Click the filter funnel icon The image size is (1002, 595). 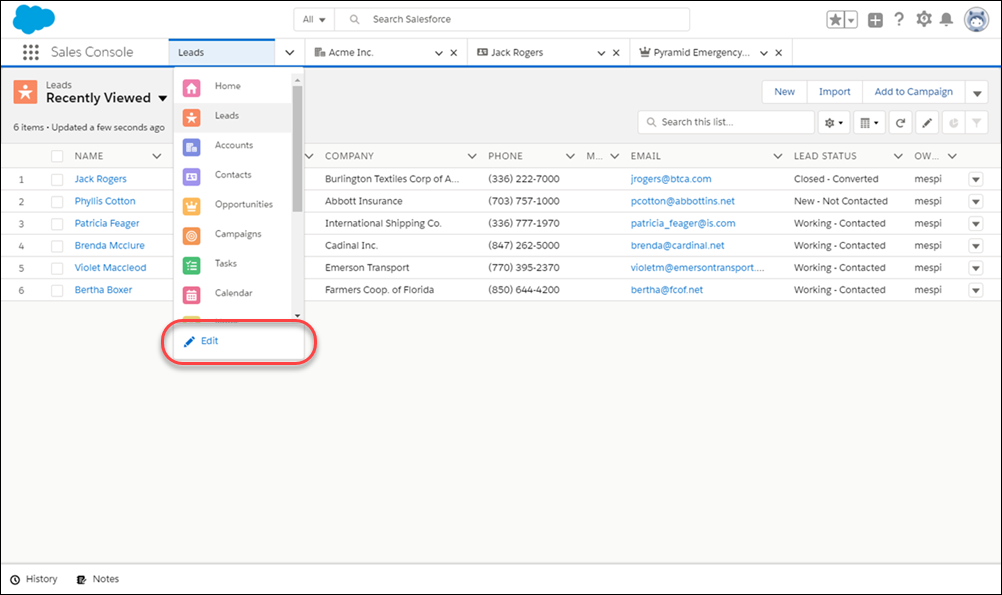tap(976, 123)
